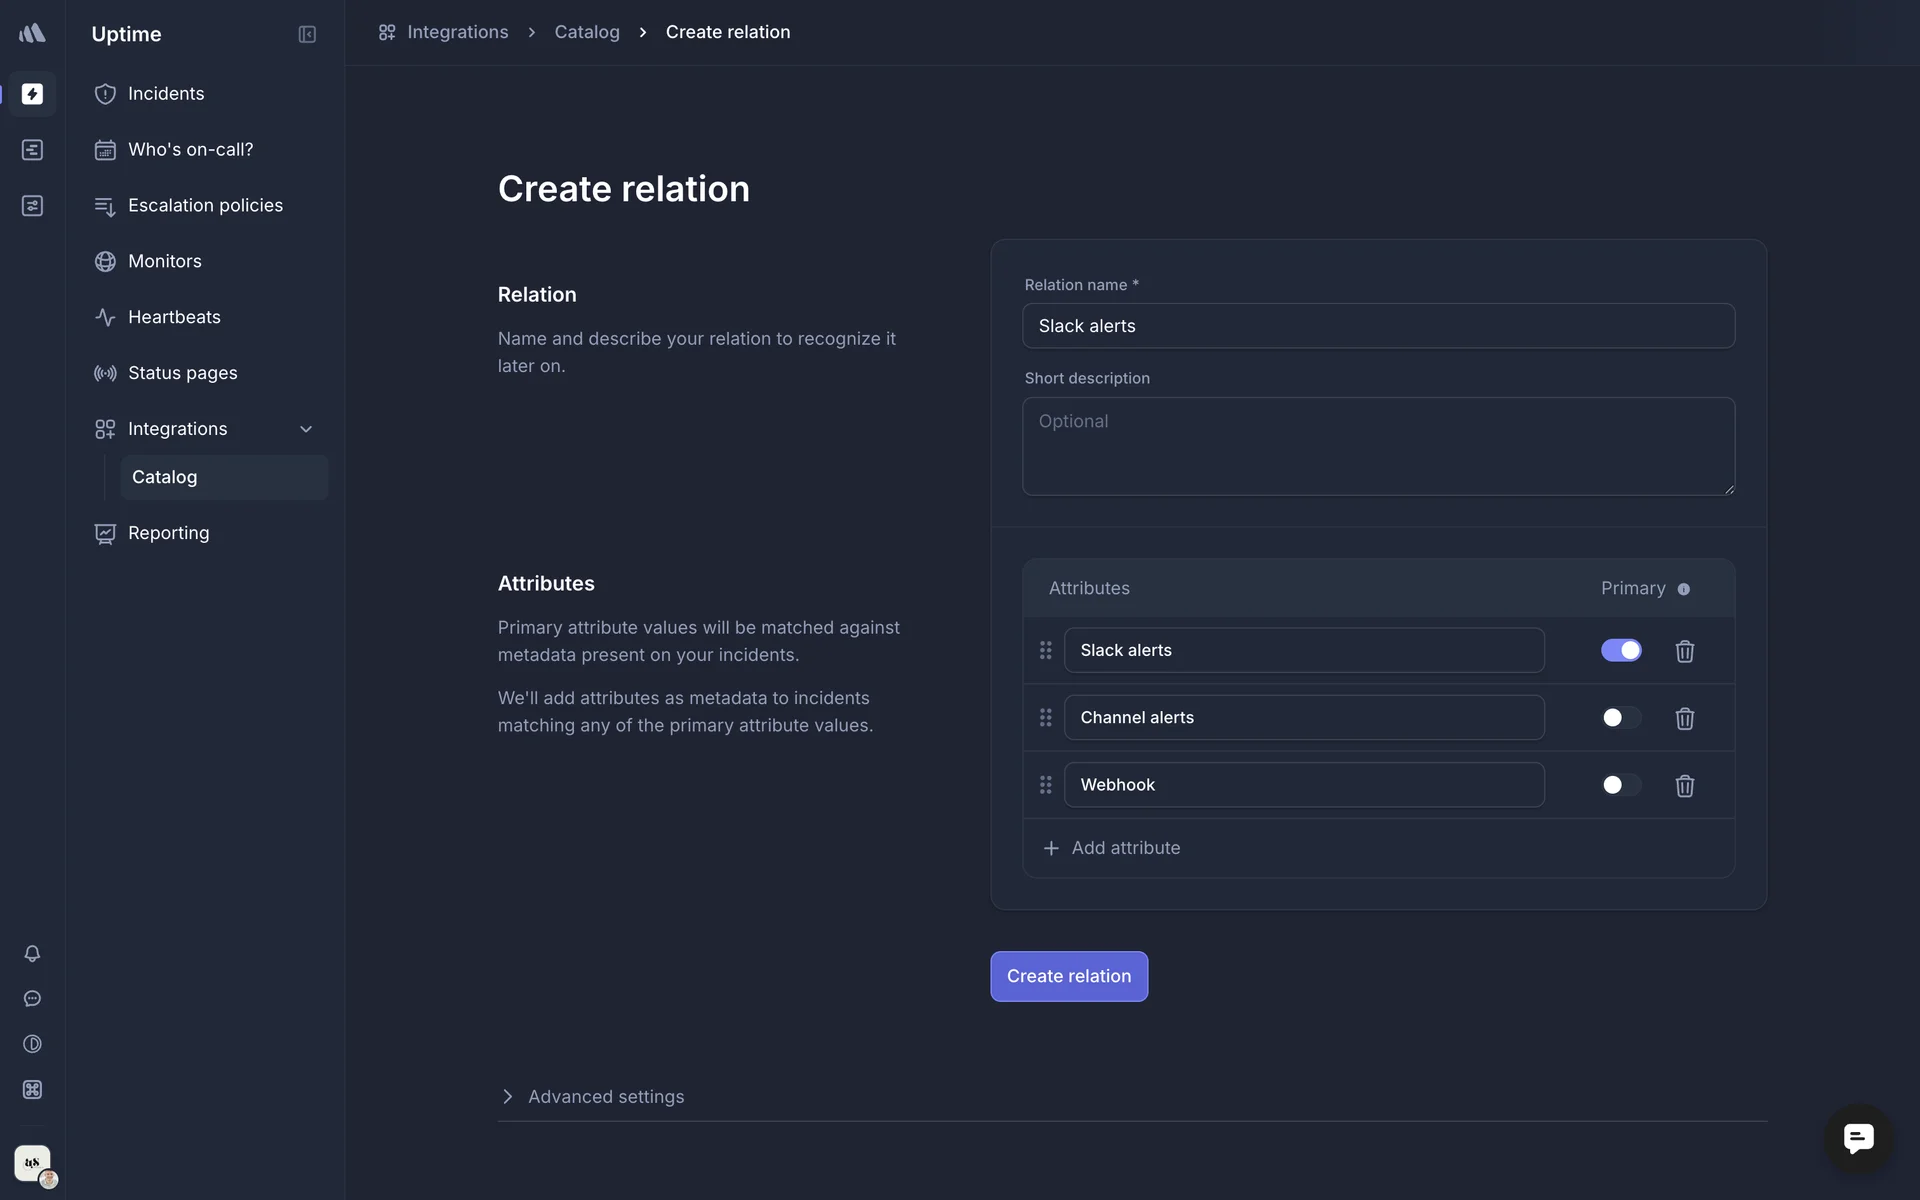Screen dimensions: 1920x1200
Task: Go to Incidents page
Action: point(166,94)
